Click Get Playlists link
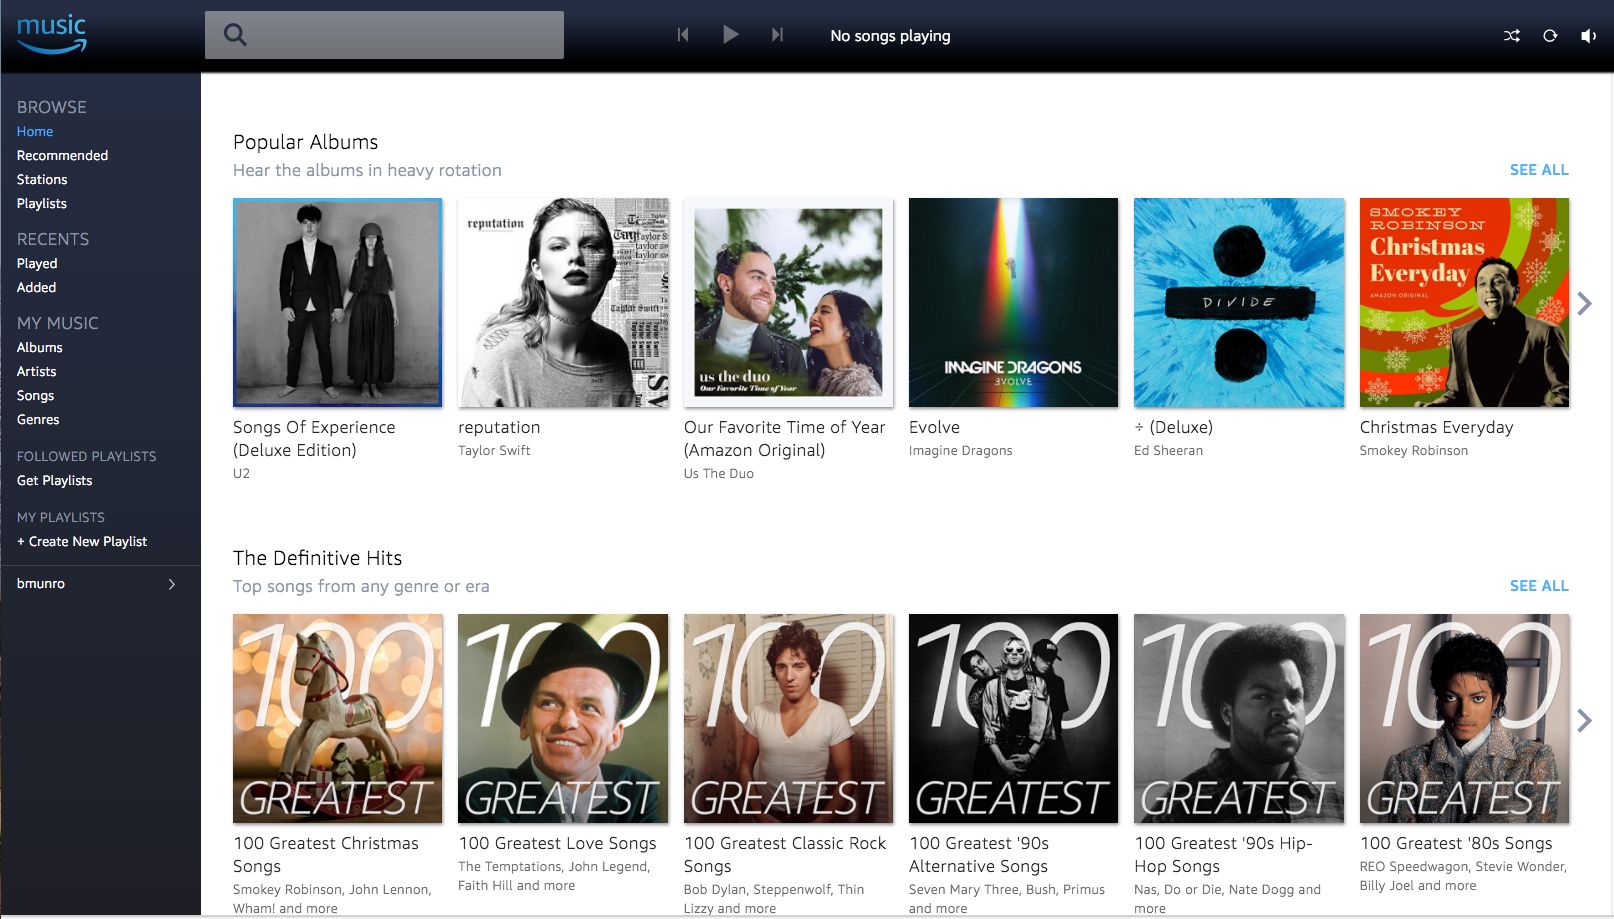 (54, 480)
